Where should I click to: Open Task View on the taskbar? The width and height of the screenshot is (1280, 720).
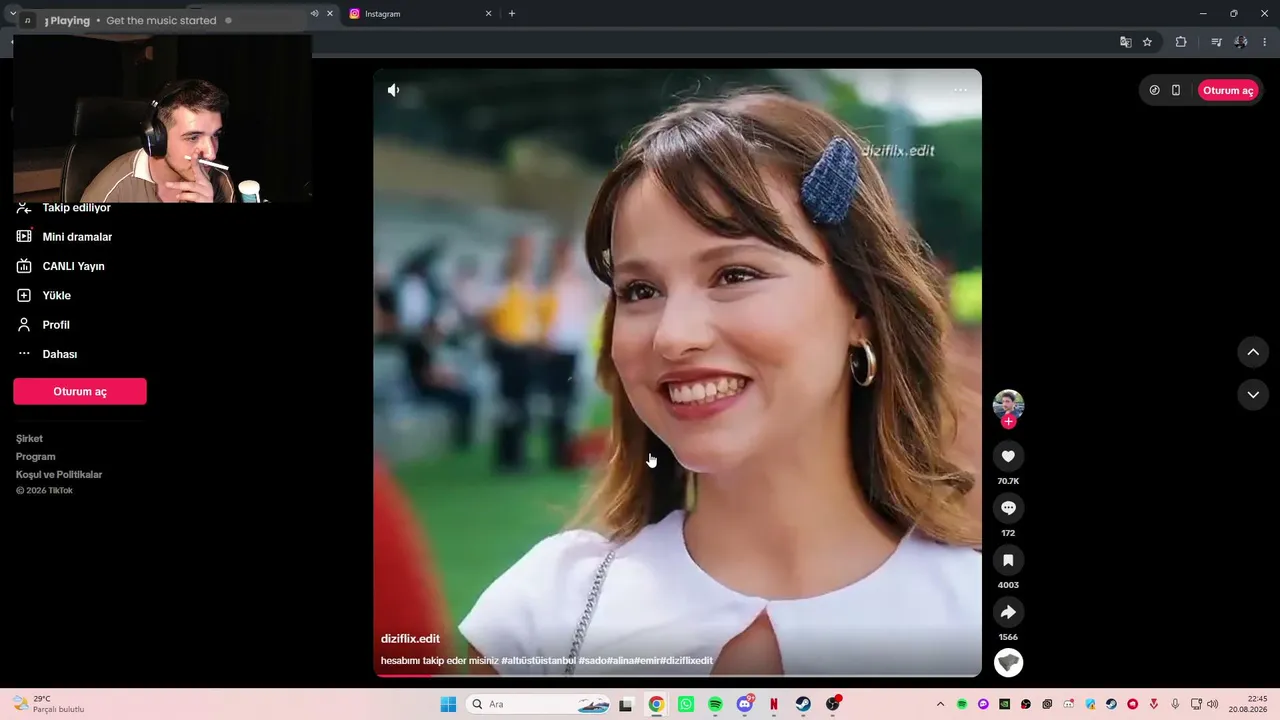[626, 704]
